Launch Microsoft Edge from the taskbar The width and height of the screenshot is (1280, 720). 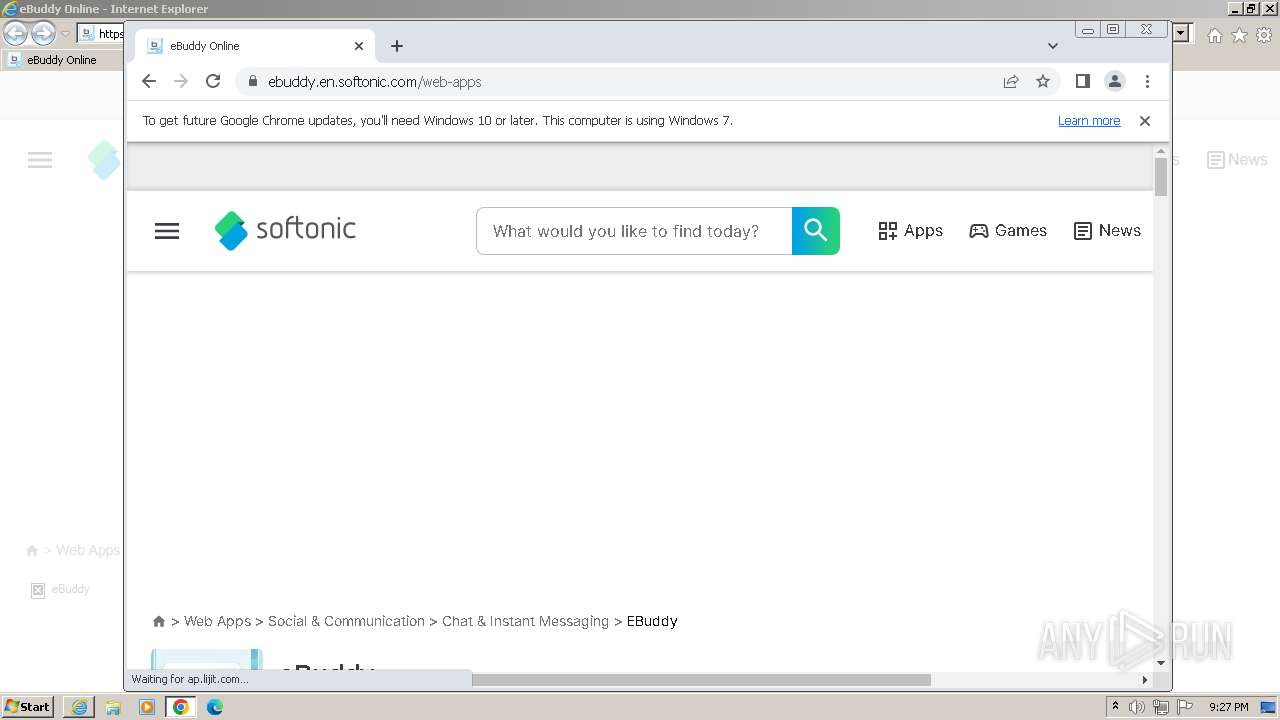pyautogui.click(x=215, y=707)
